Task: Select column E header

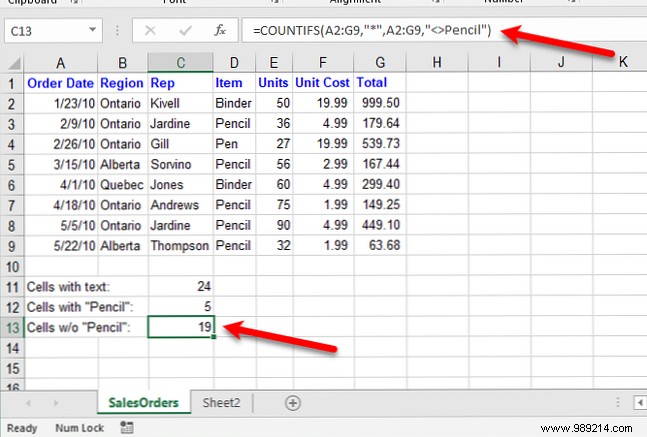Action: tap(274, 63)
